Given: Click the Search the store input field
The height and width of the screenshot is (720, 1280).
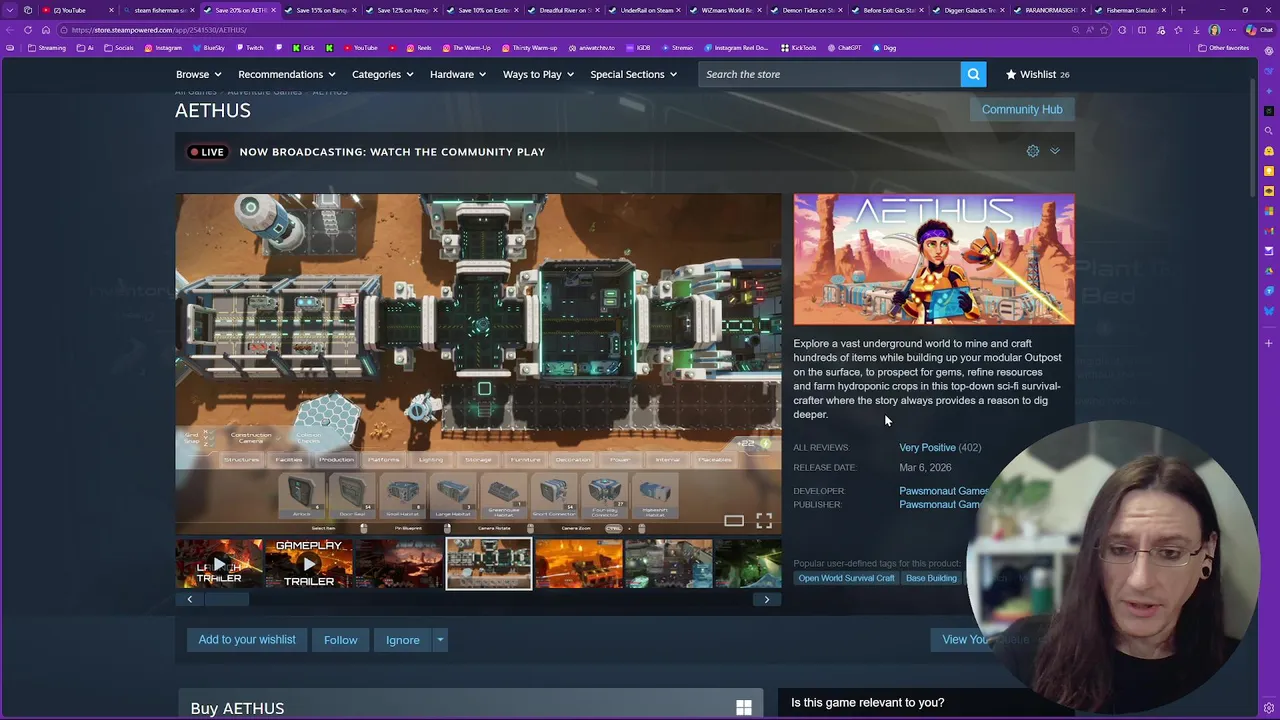Looking at the screenshot, I should [x=829, y=74].
